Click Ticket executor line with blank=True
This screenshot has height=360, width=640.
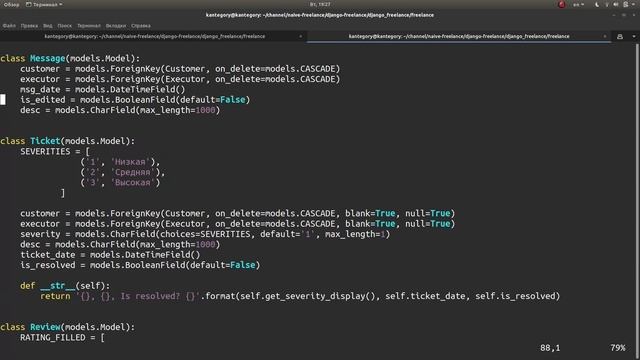(238, 224)
